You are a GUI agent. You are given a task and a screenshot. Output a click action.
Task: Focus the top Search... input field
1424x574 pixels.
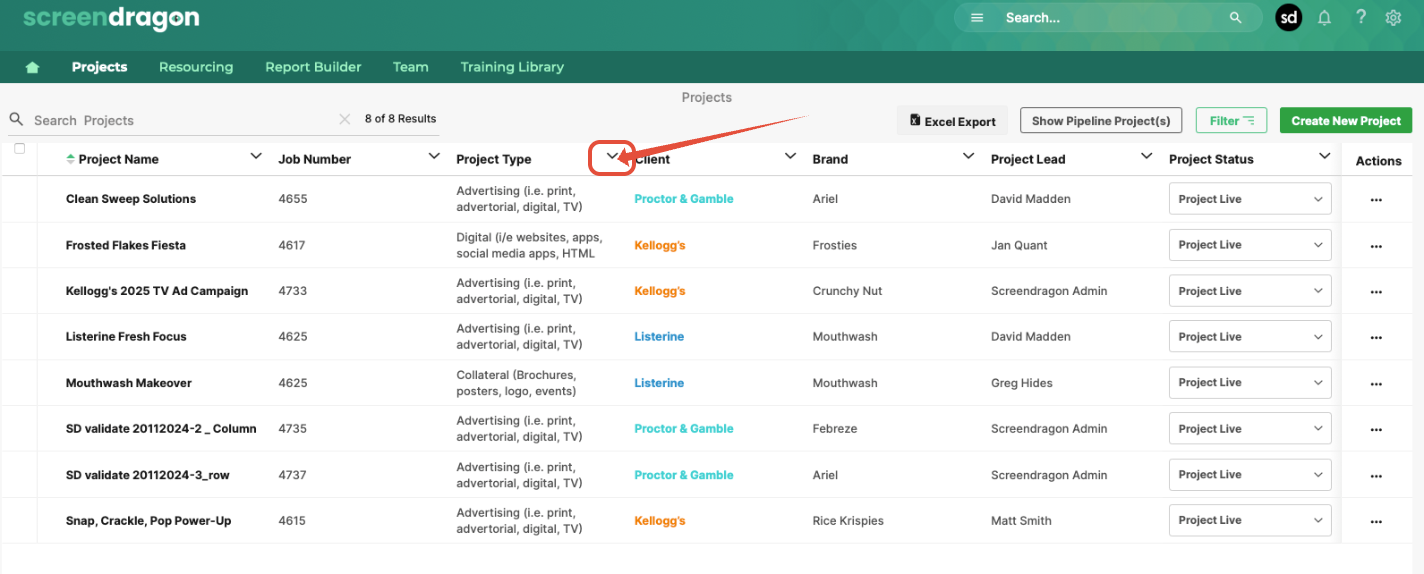pyautogui.click(x=1110, y=18)
